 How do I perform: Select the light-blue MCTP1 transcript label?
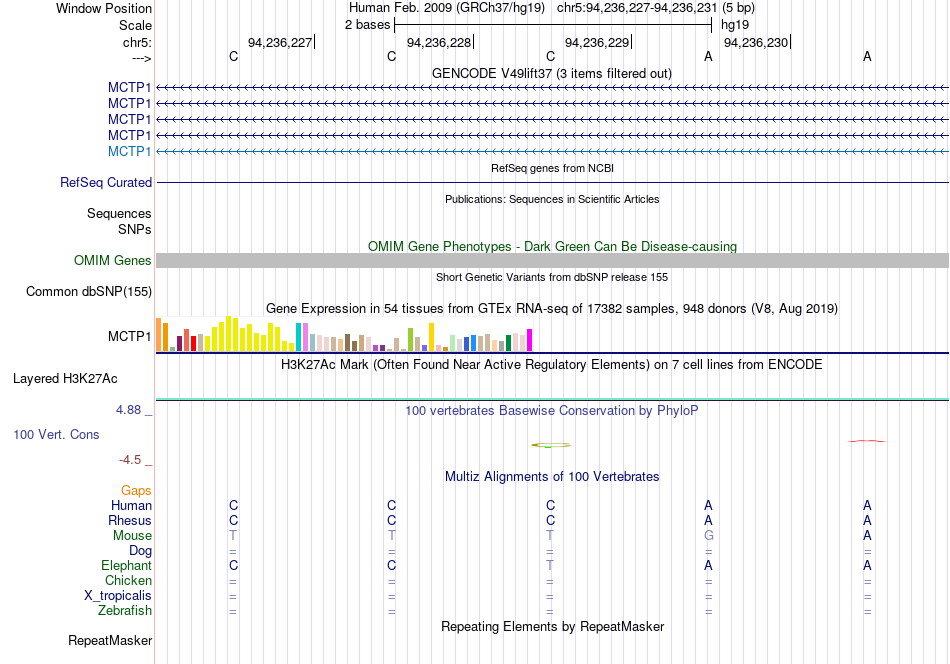(x=129, y=151)
